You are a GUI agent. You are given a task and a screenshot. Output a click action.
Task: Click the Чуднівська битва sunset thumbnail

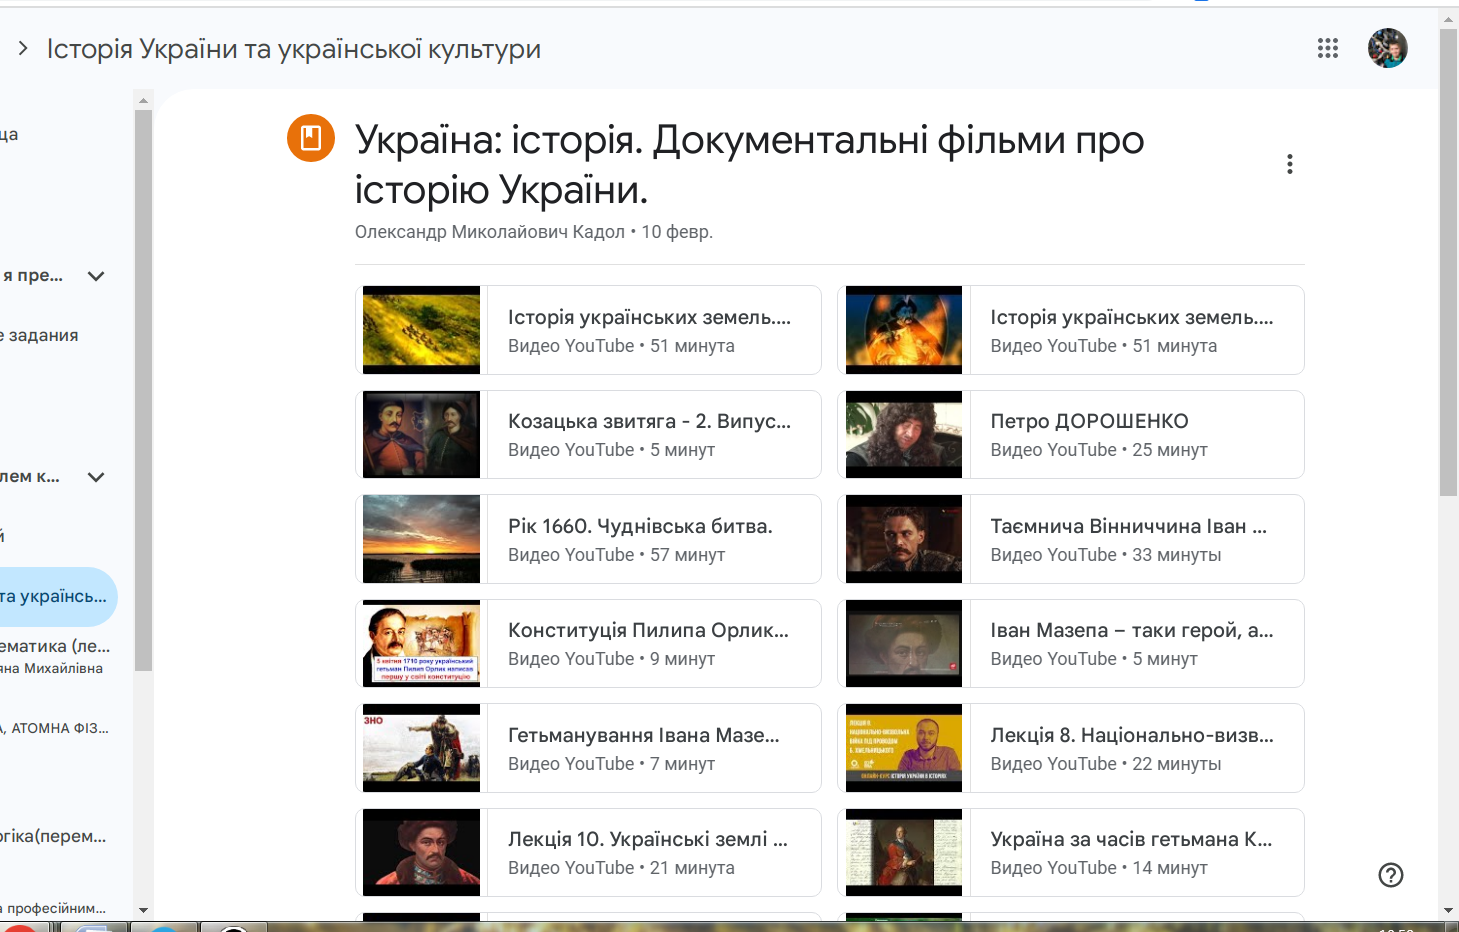tap(421, 539)
